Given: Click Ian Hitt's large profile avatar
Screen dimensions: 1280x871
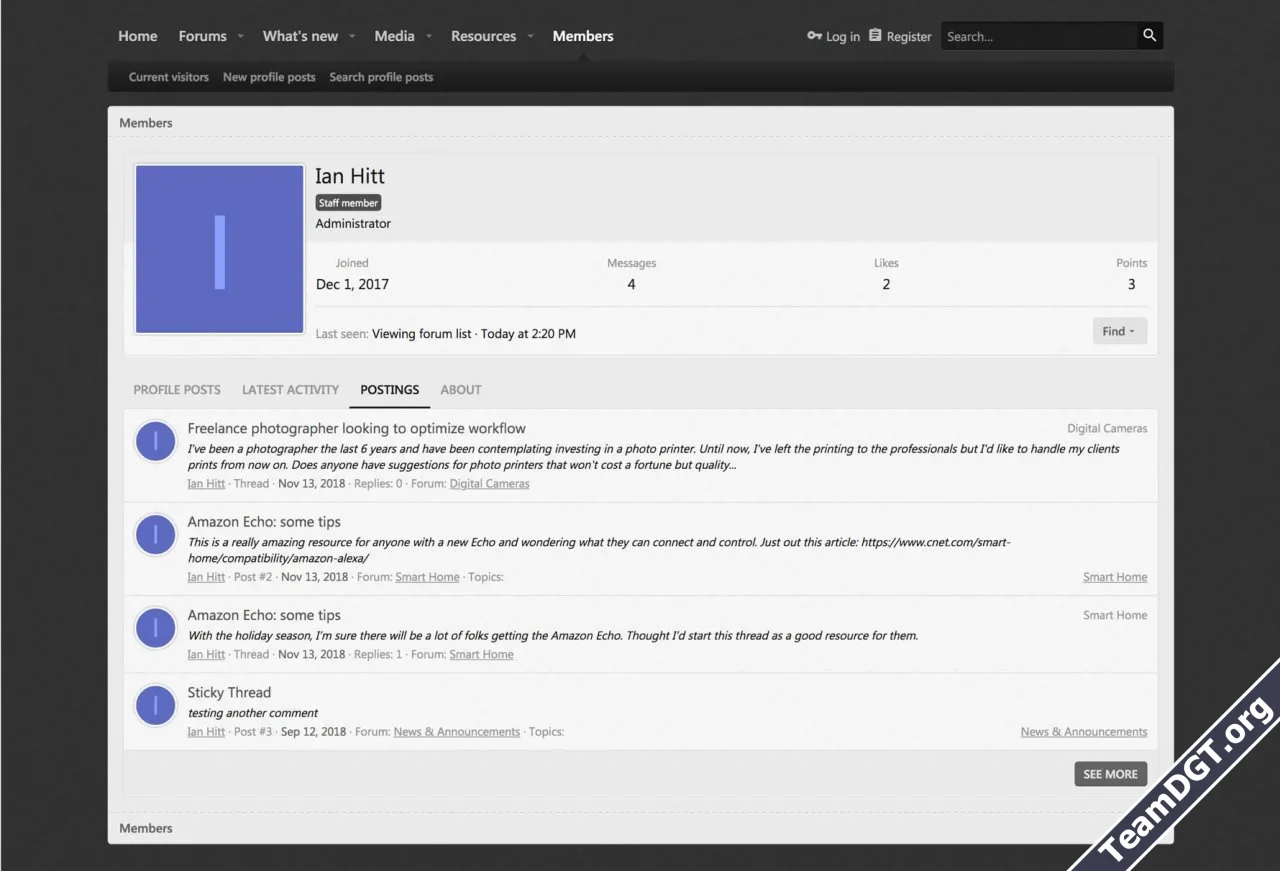Looking at the screenshot, I should [x=219, y=249].
